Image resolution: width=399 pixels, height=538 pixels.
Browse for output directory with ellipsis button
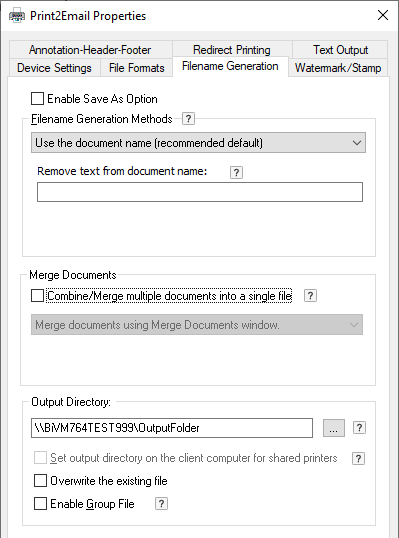coord(334,428)
